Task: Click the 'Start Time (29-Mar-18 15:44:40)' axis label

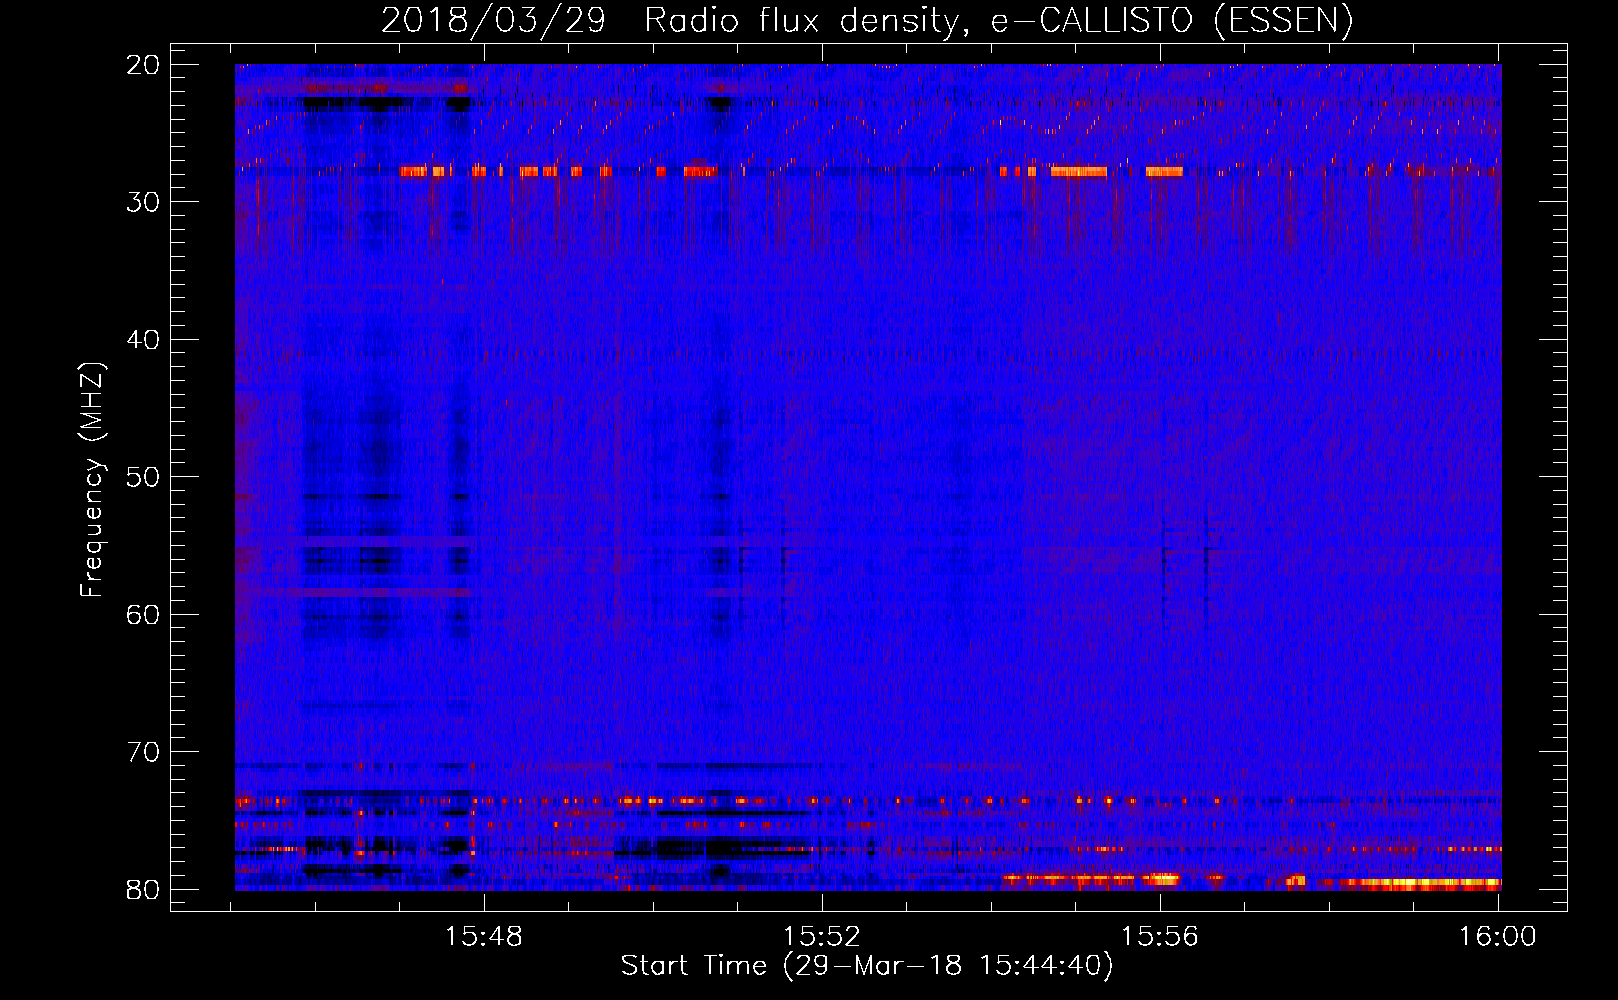Action: click(x=867, y=966)
